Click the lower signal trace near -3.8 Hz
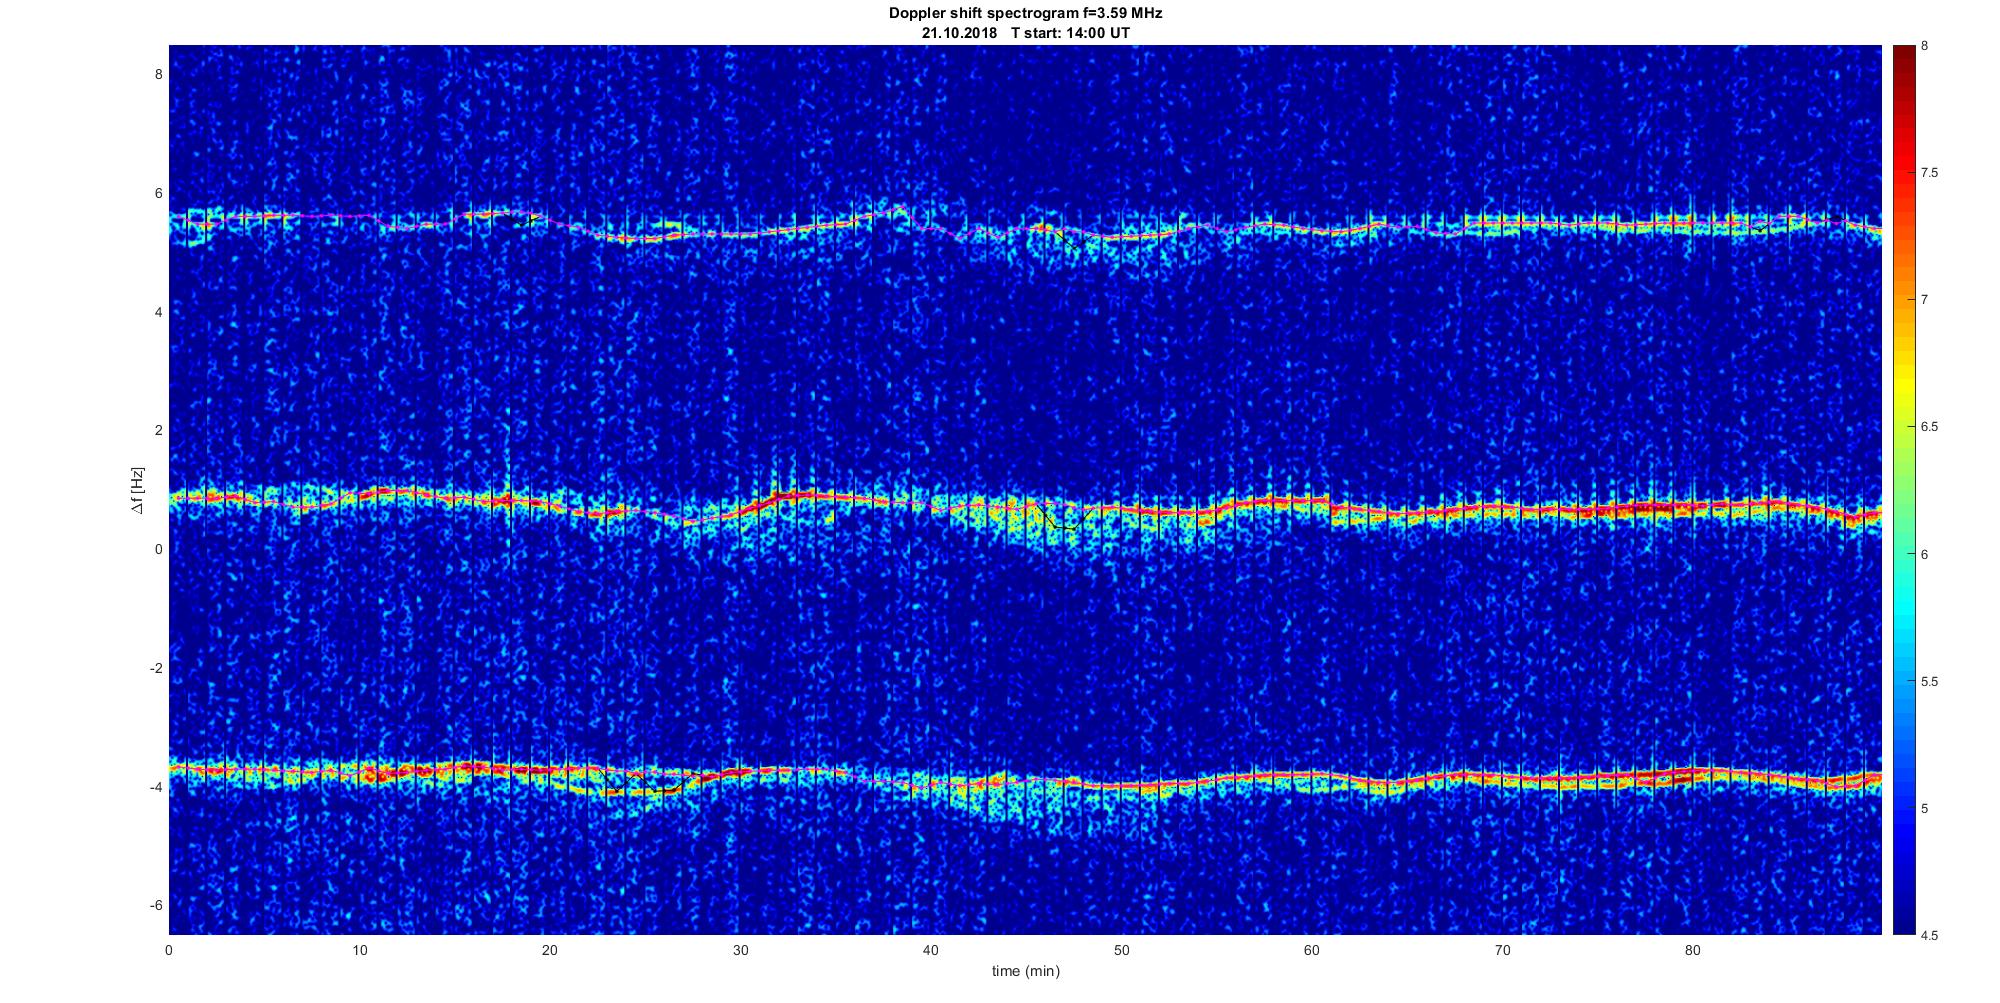 (1025, 779)
